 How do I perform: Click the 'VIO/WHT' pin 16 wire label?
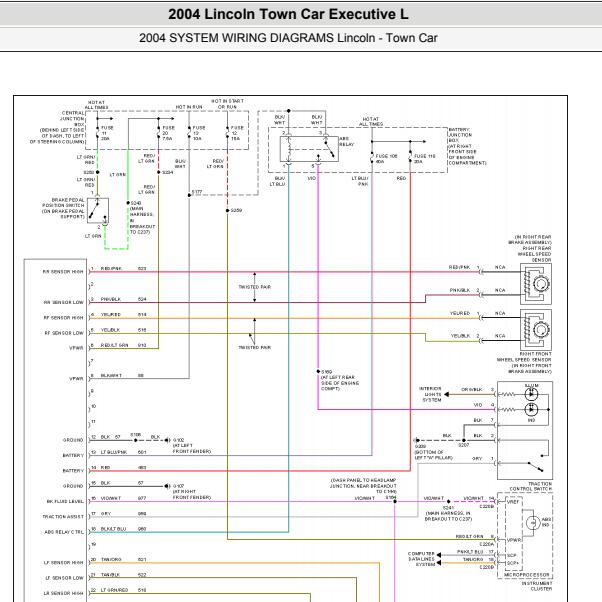[111, 498]
